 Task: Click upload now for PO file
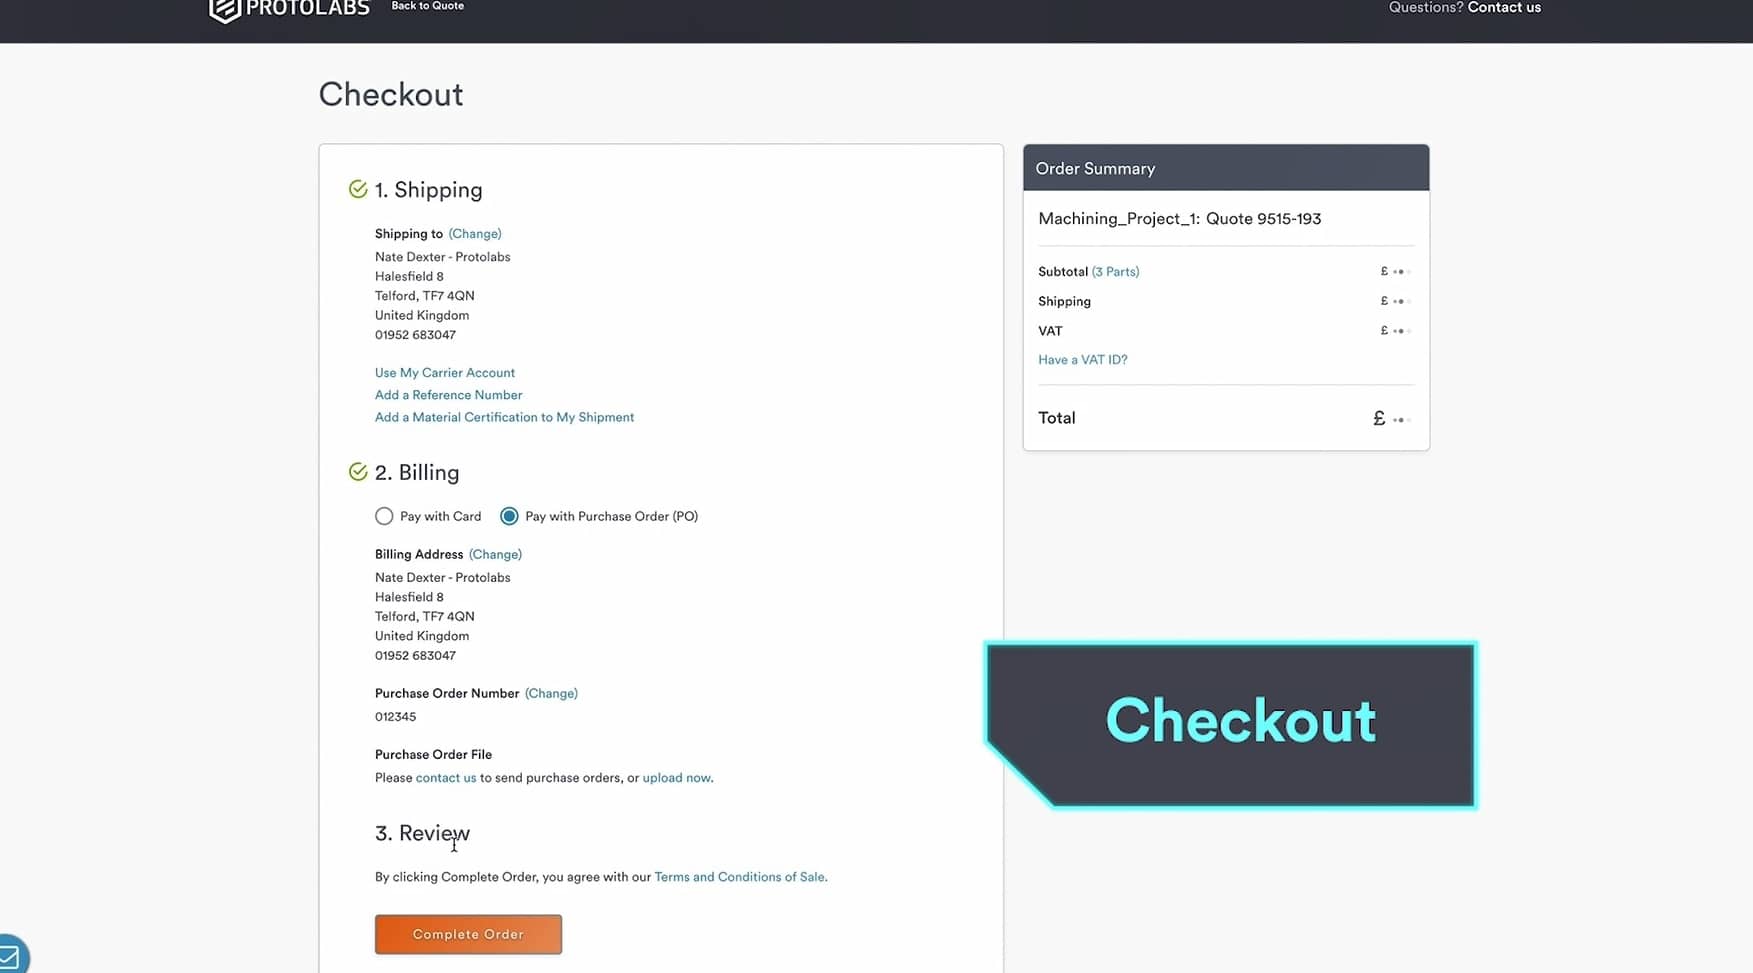point(676,778)
